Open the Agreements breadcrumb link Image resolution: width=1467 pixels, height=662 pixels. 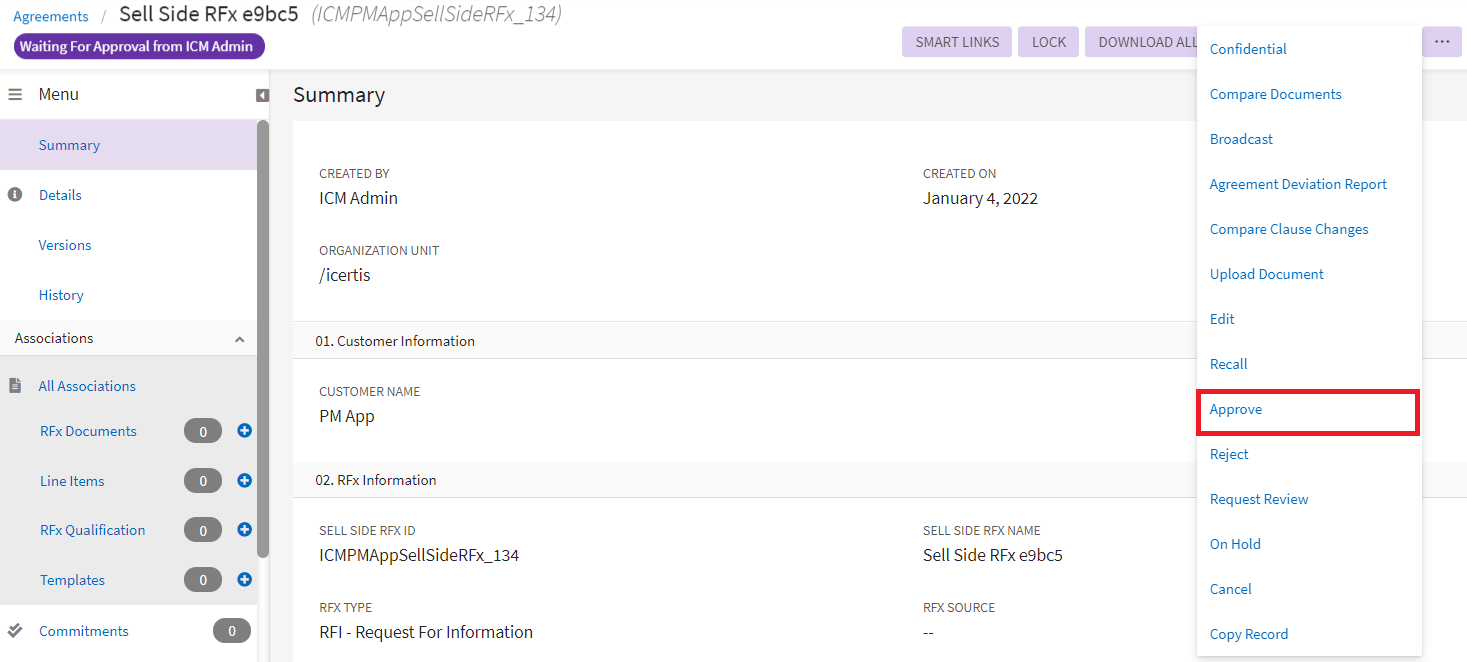51,16
